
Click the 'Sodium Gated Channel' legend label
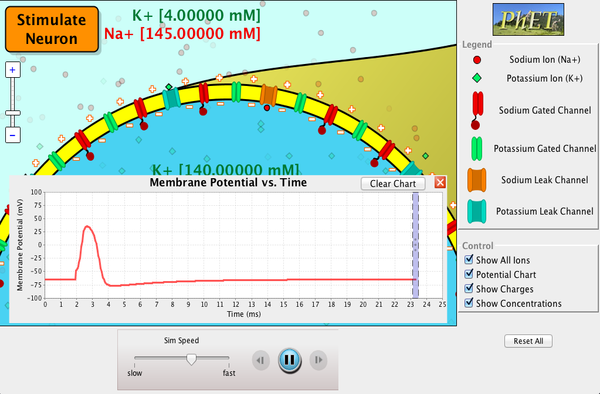[545, 111]
